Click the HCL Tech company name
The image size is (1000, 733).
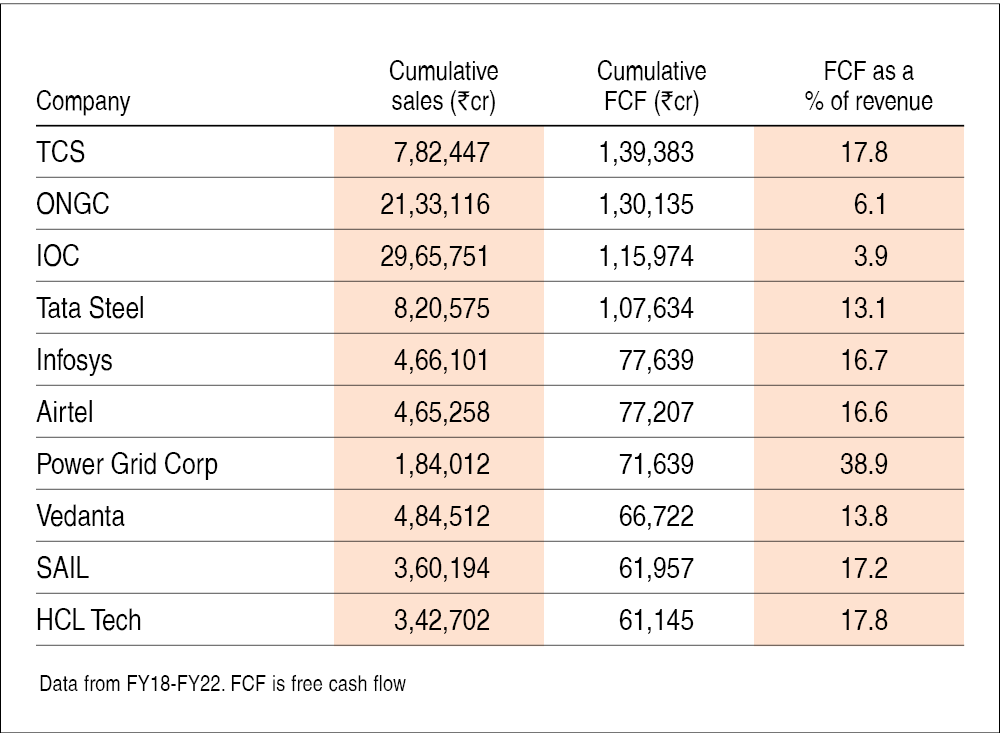pos(88,620)
